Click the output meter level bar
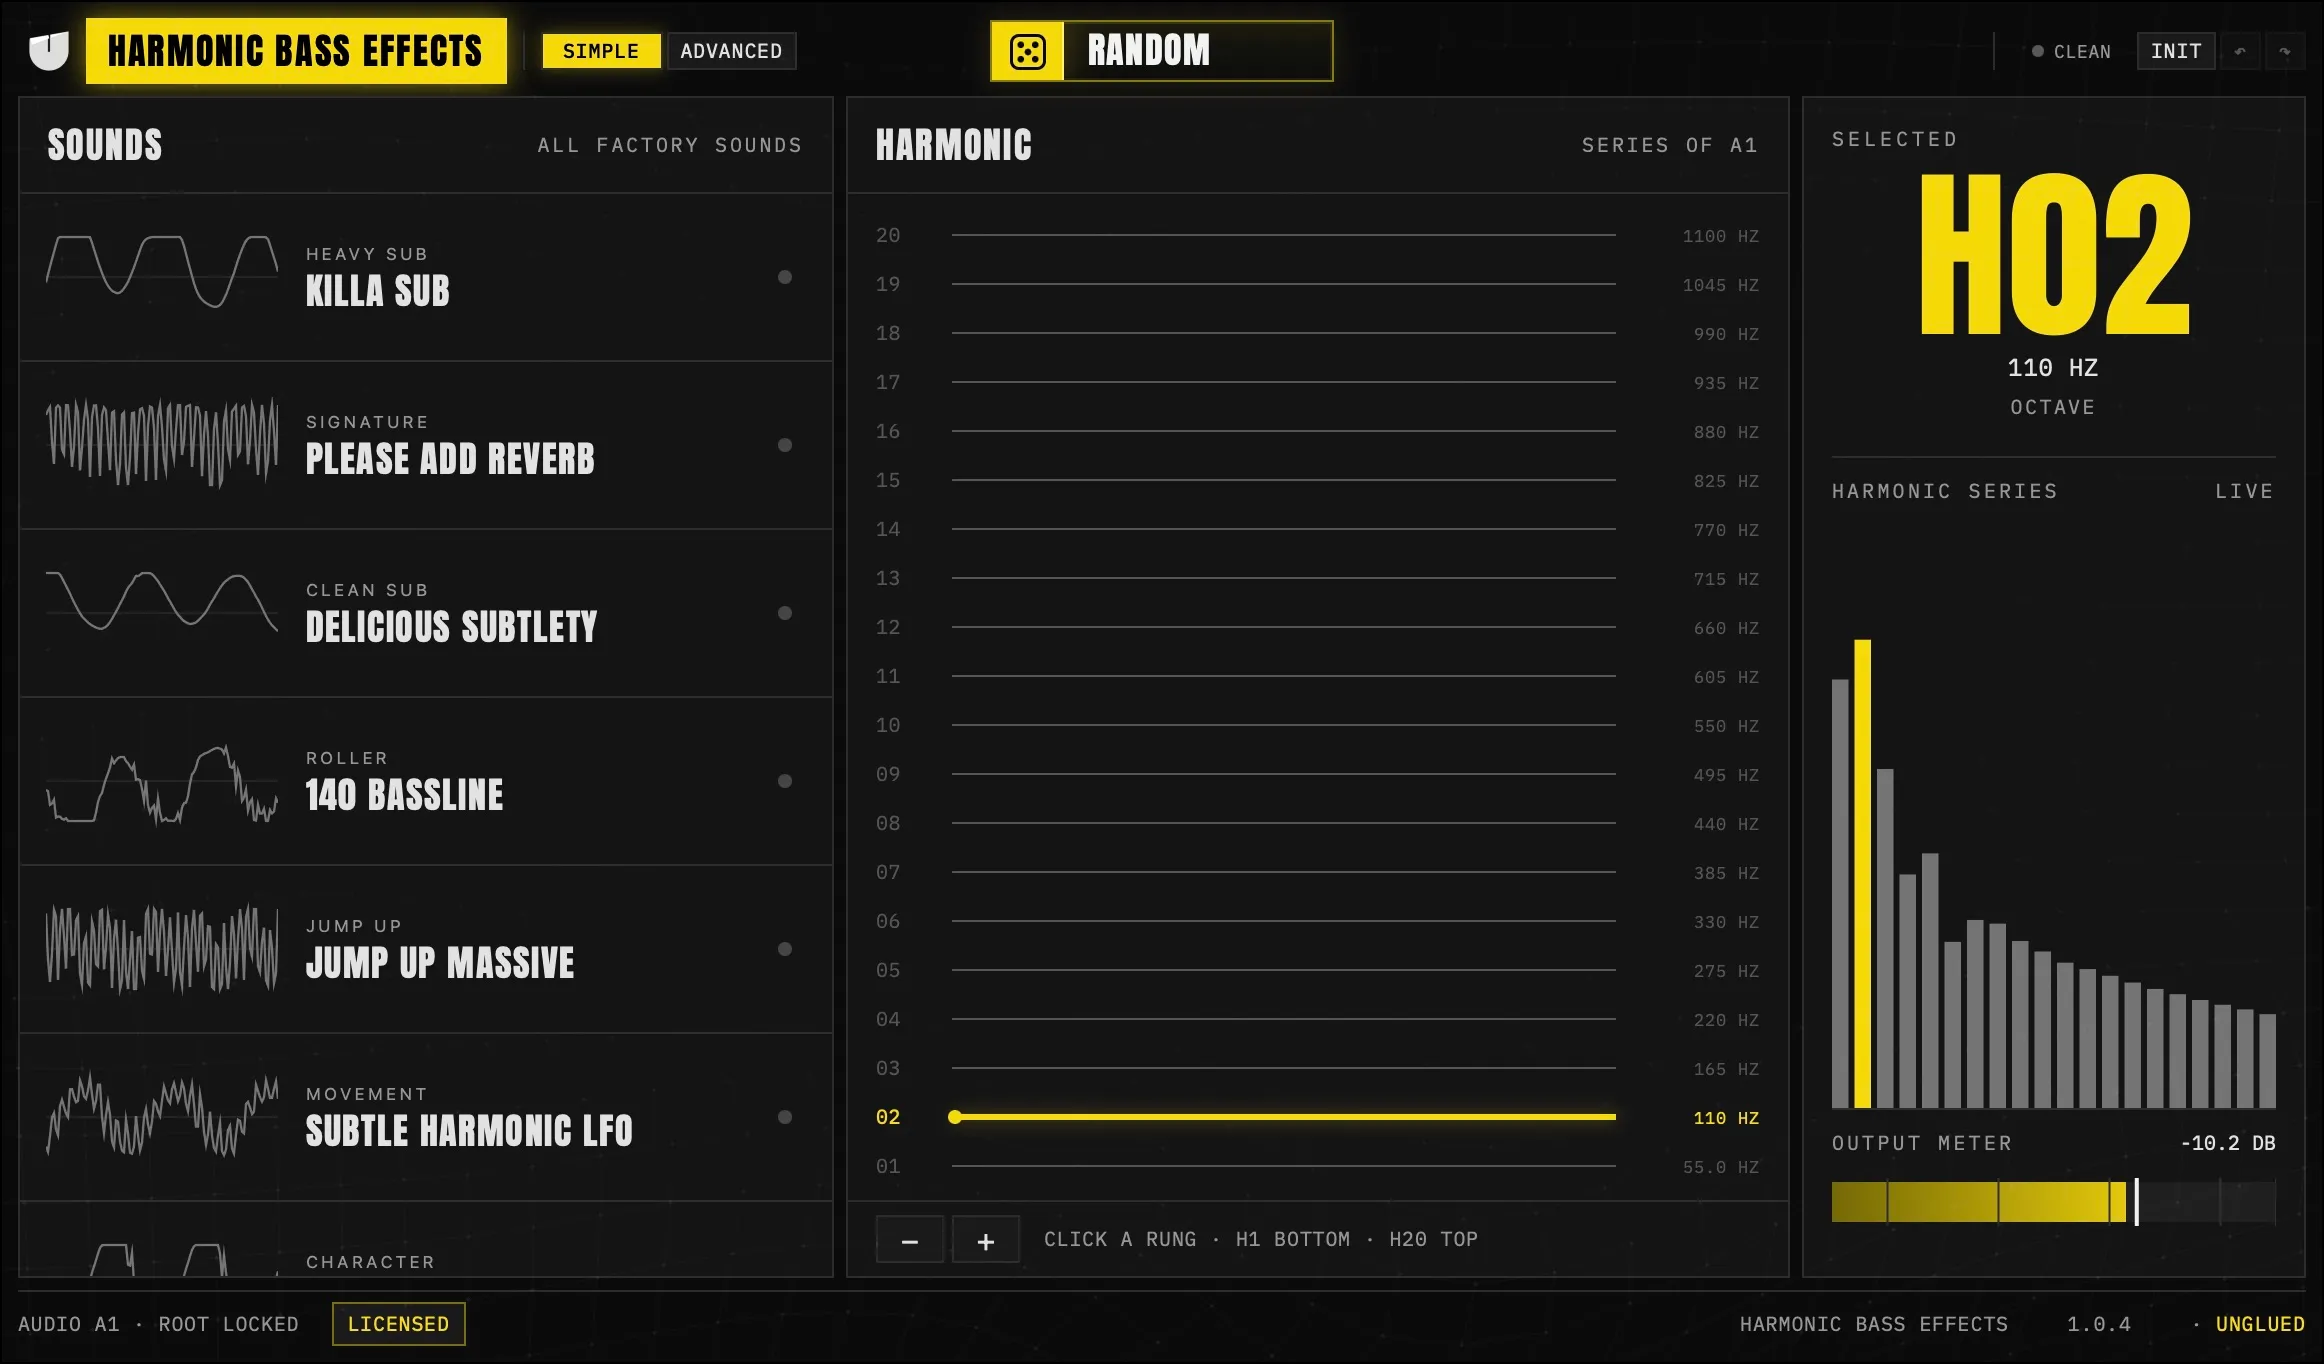The width and height of the screenshot is (2324, 1364). coord(2053,1202)
